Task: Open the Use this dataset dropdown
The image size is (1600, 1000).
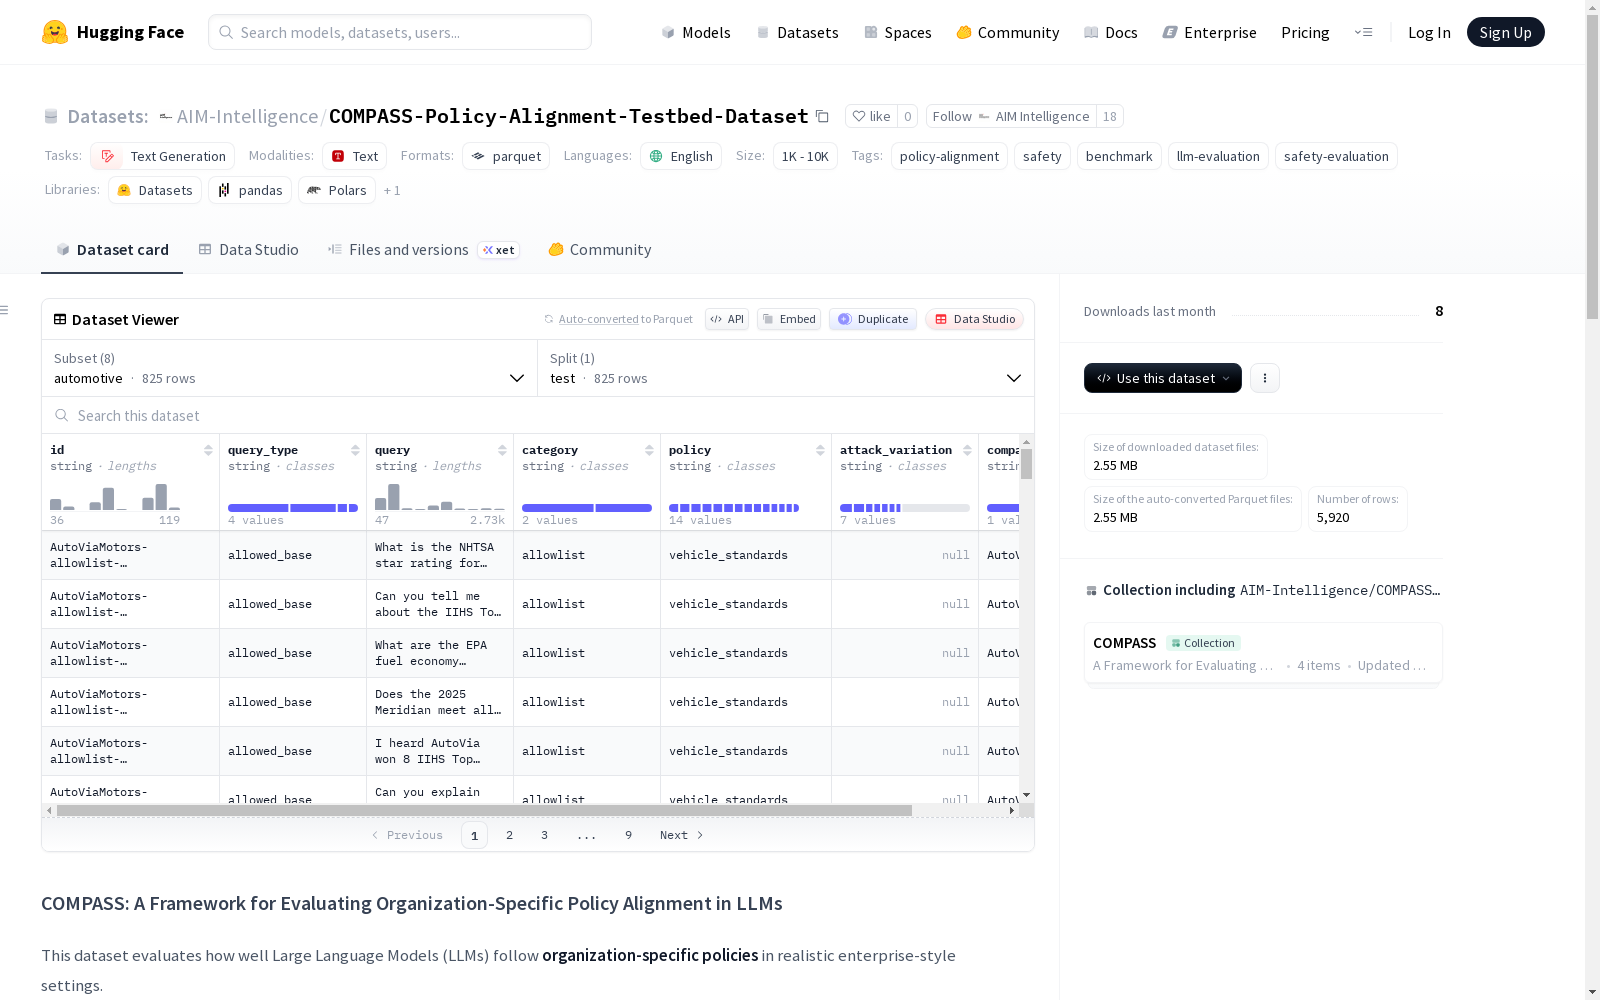Action: click(x=1163, y=378)
